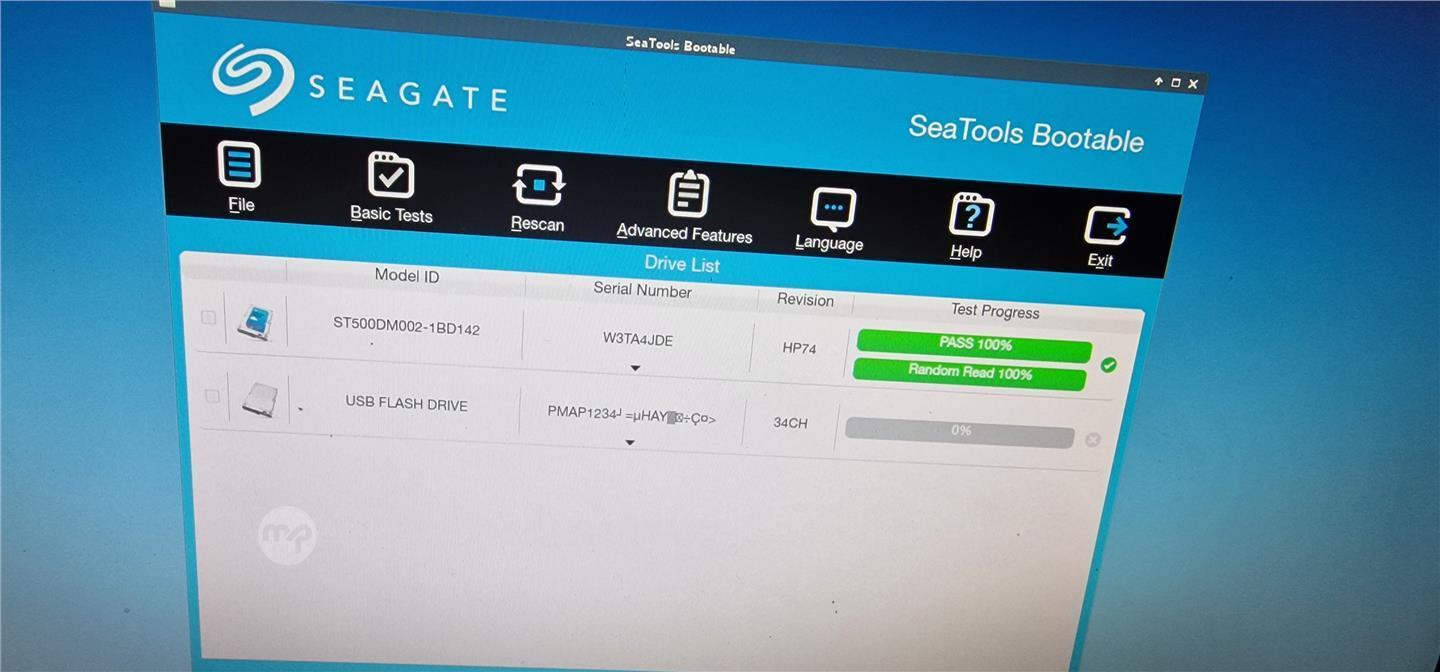
Task: Click revision 34CH cell
Action: [x=790, y=423]
